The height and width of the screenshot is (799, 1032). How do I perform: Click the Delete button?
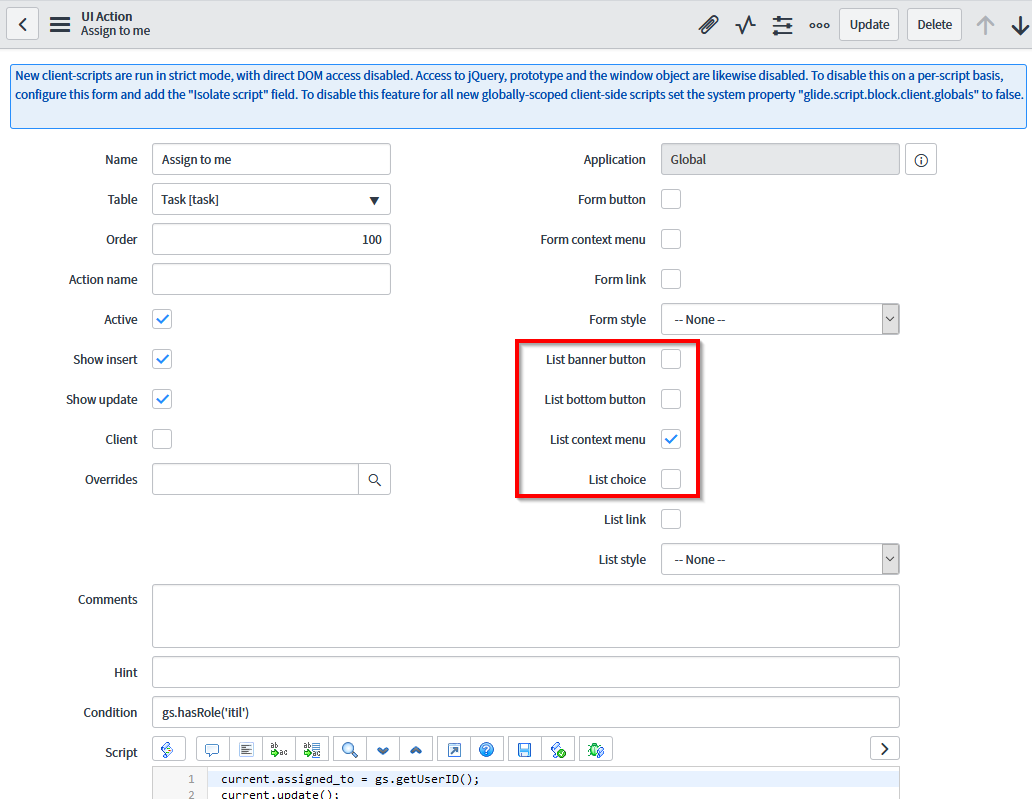pyautogui.click(x=935, y=25)
